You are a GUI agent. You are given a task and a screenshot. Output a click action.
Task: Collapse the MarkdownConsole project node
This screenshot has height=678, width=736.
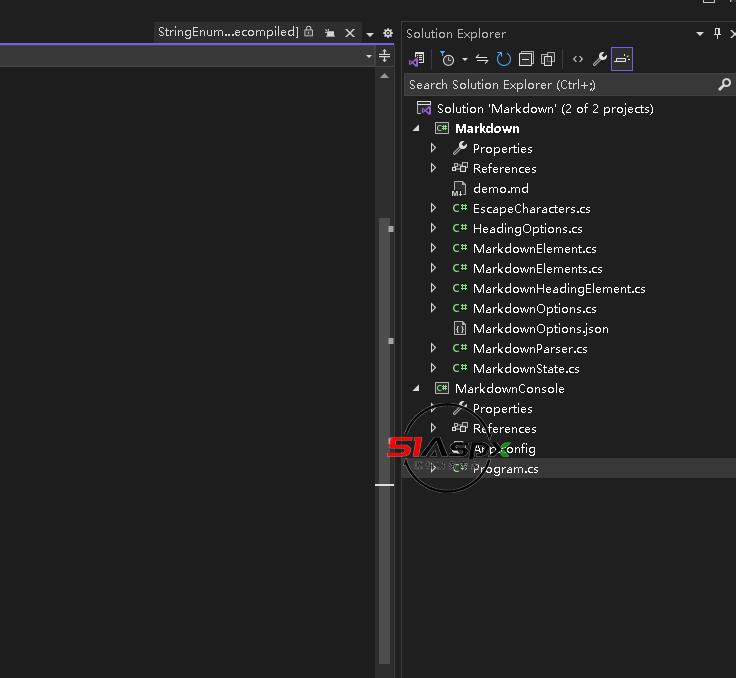(x=416, y=388)
